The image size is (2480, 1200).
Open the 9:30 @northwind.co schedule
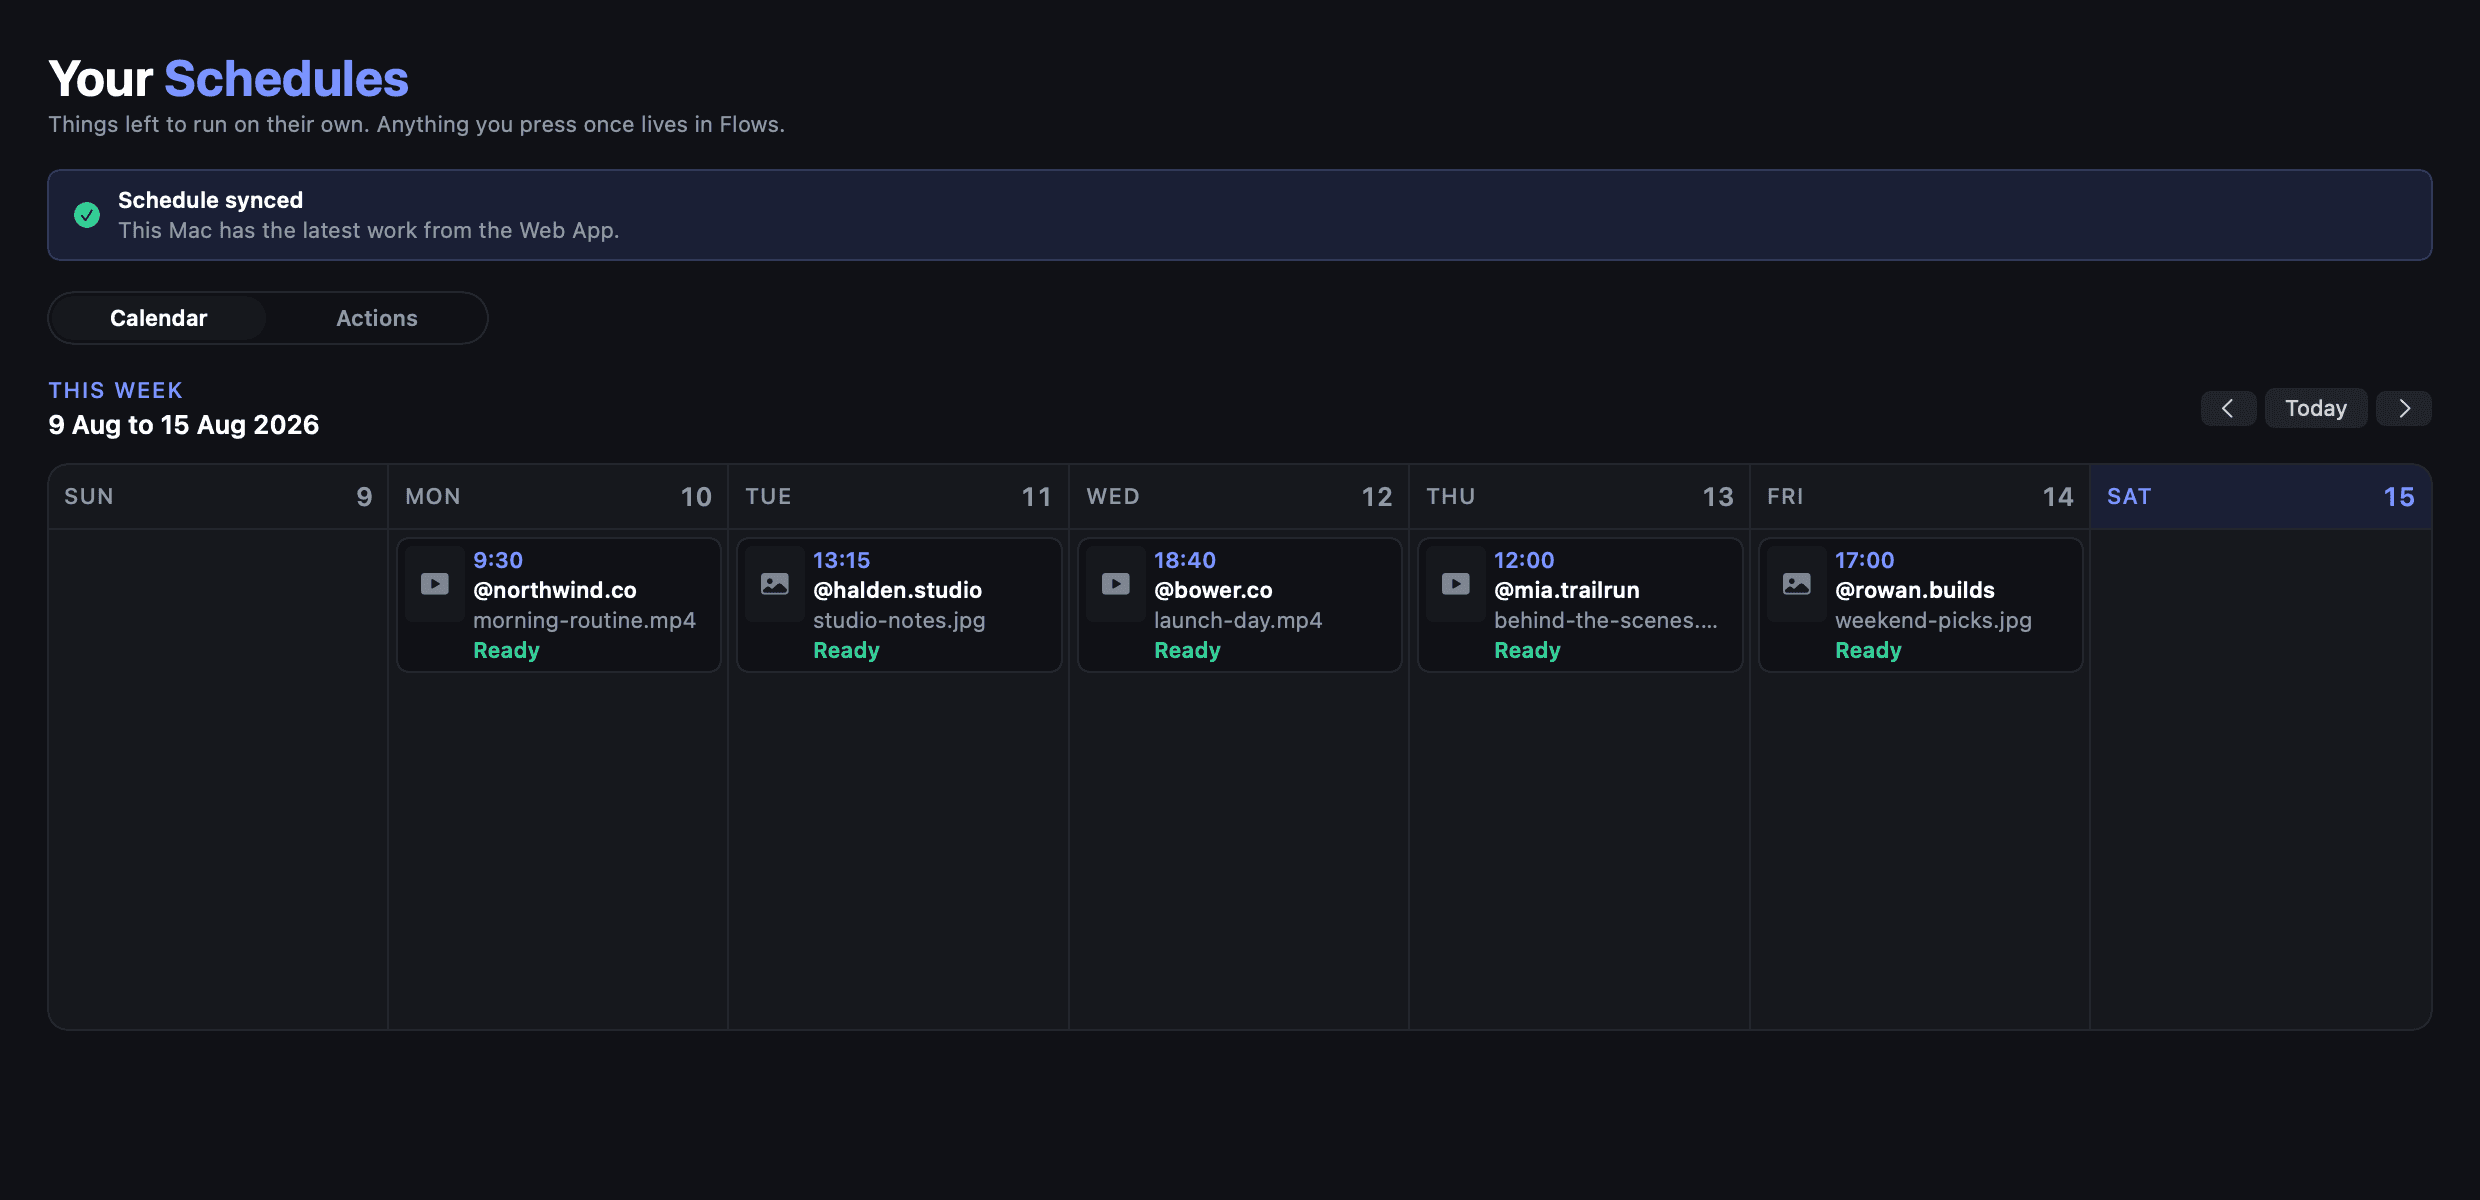559,605
